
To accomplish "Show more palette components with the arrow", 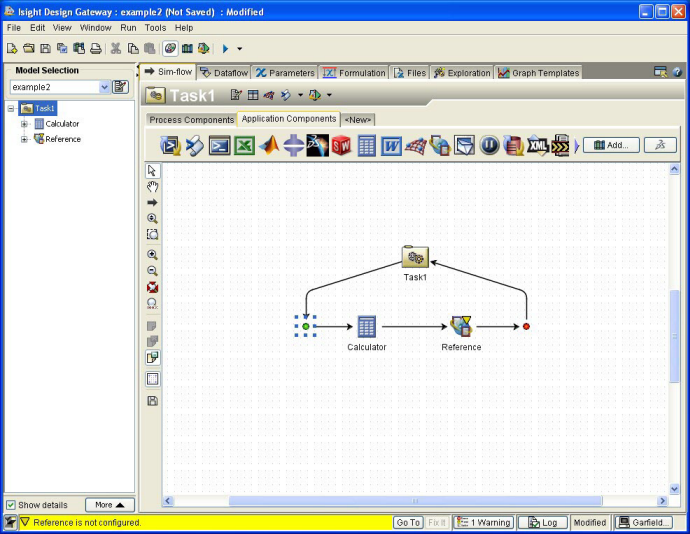I will click(x=577, y=146).
